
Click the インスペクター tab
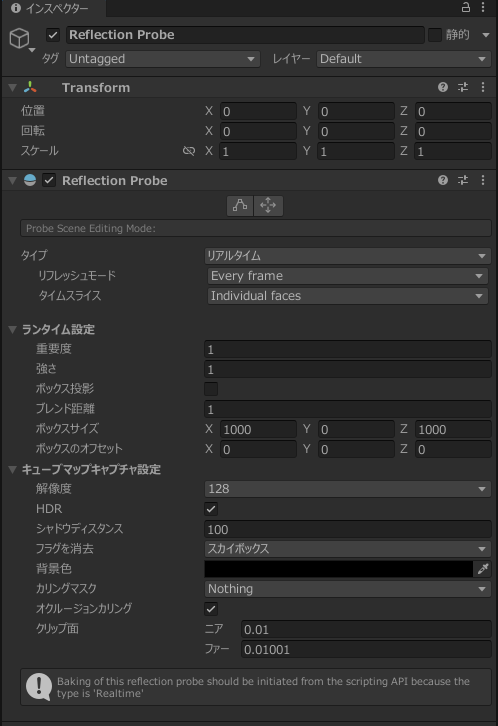tap(50, 8)
